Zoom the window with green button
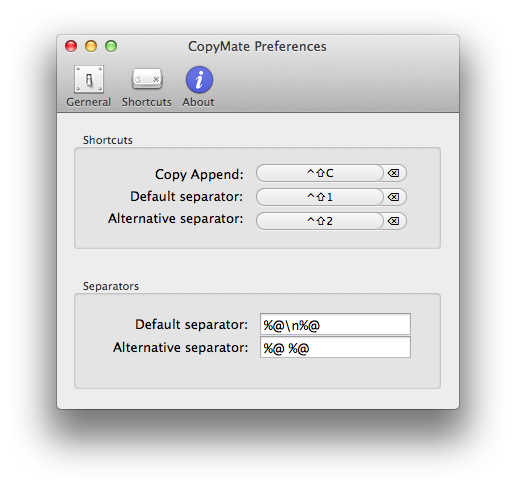516x488 pixels. 111,46
